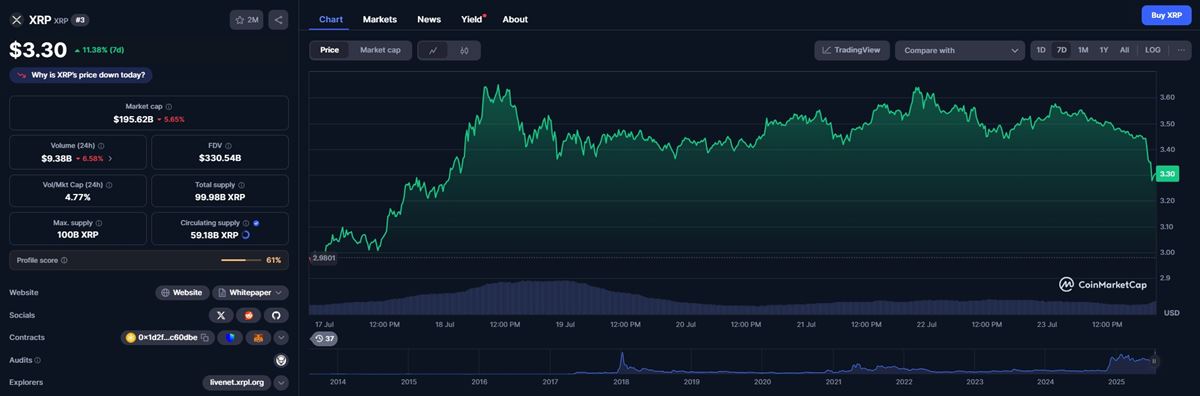Click the Circulating supply info icon
This screenshot has height=396, width=1200.
coord(246,223)
